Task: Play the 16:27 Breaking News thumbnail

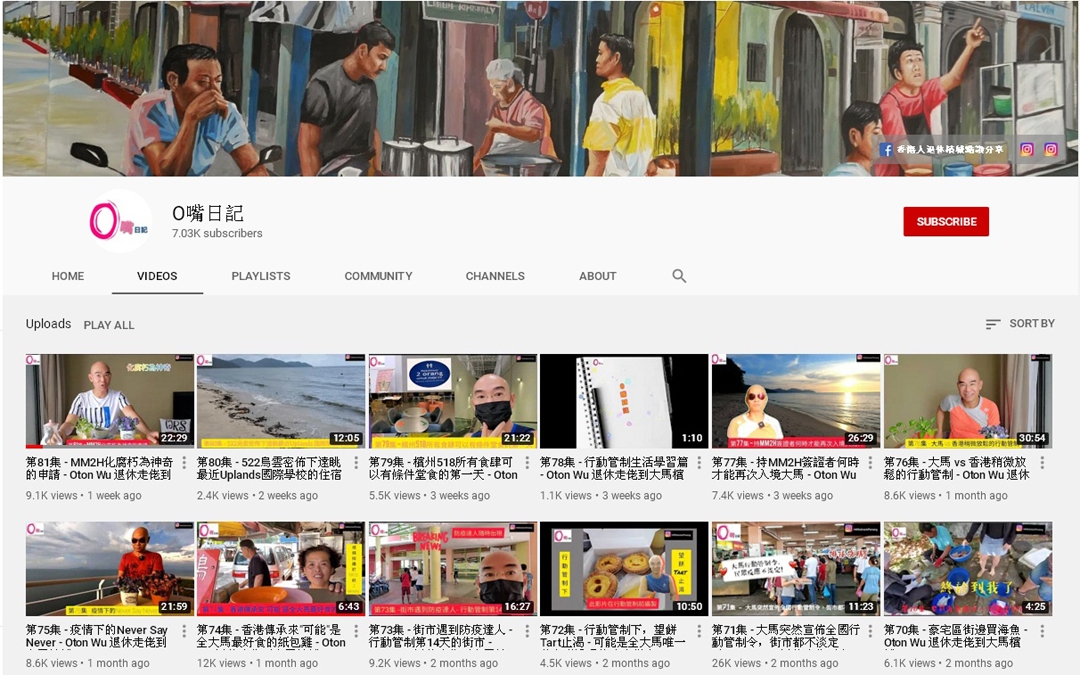Action: pos(453,569)
